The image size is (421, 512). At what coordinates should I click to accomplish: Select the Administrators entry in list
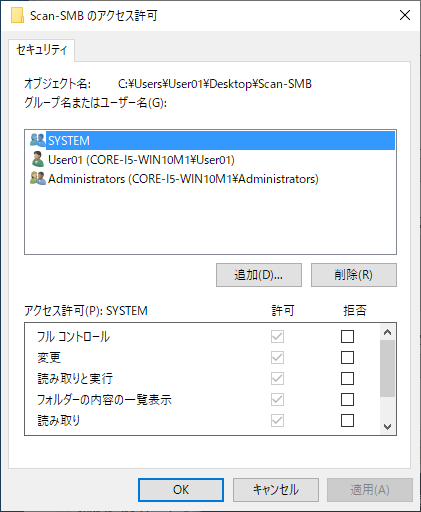coord(183,179)
